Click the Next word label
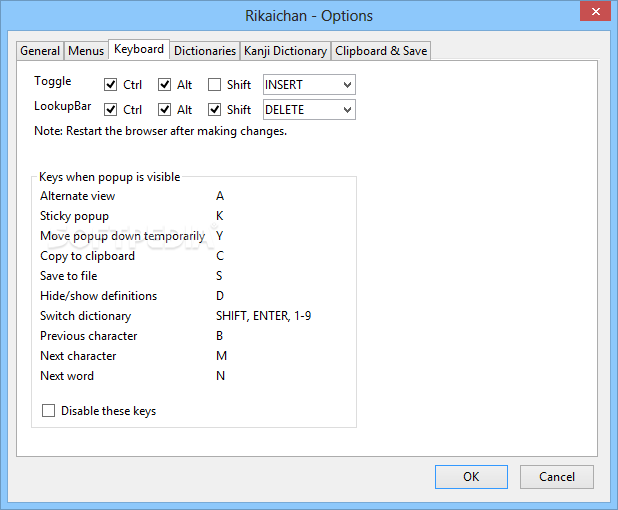This screenshot has height=510, width=618. click(67, 376)
